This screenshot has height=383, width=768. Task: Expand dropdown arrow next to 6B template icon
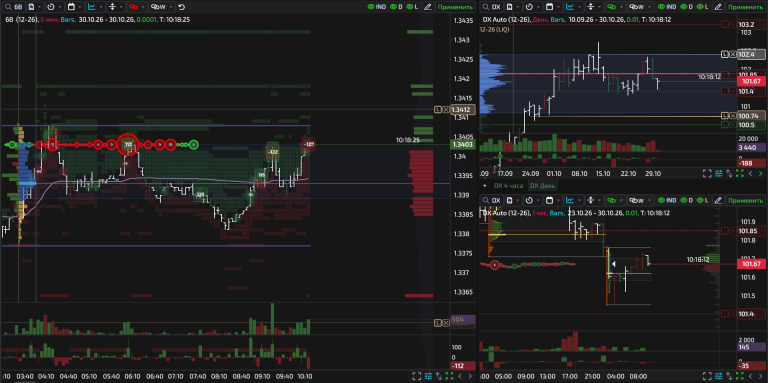[40, 7]
